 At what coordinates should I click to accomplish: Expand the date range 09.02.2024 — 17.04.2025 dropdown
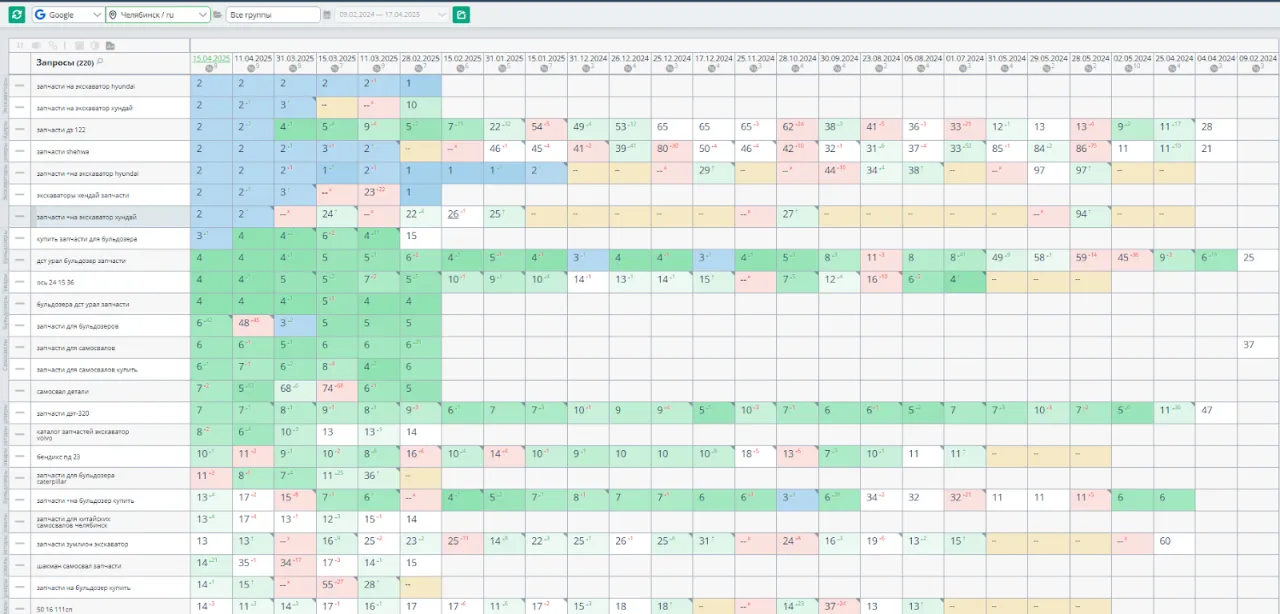point(393,15)
